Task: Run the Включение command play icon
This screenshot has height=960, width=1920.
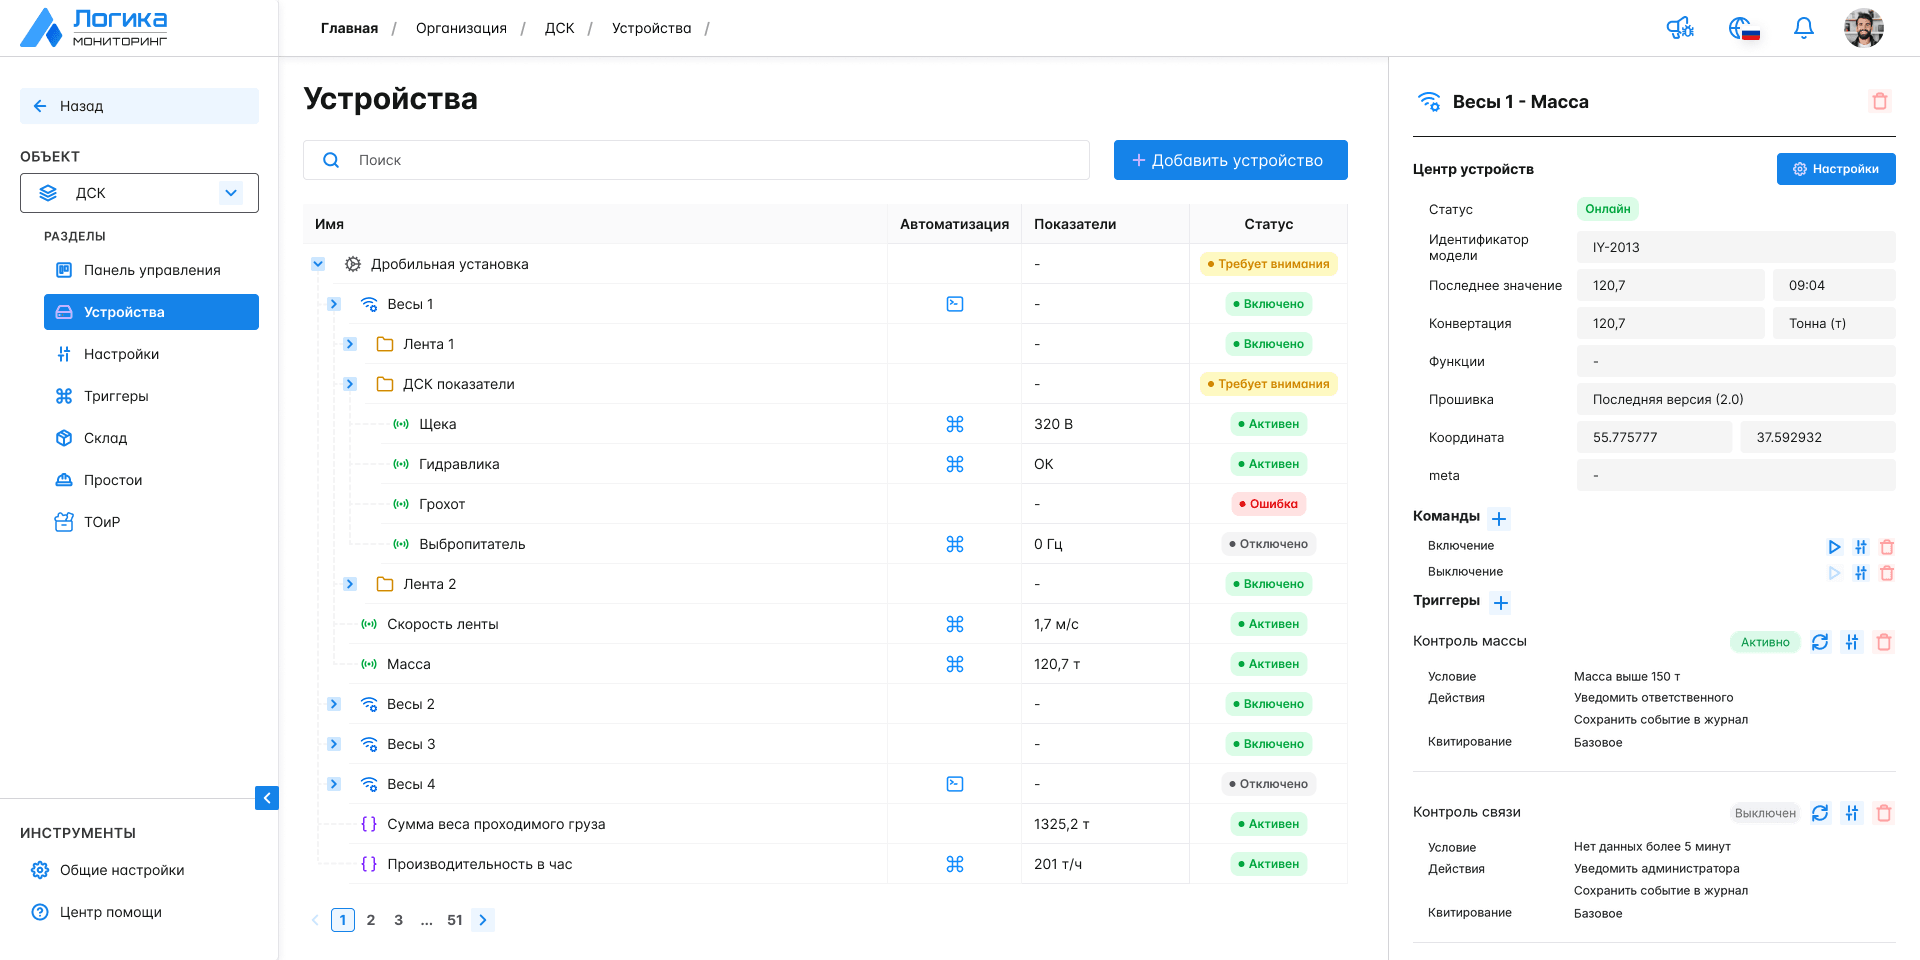Action: coord(1834,547)
